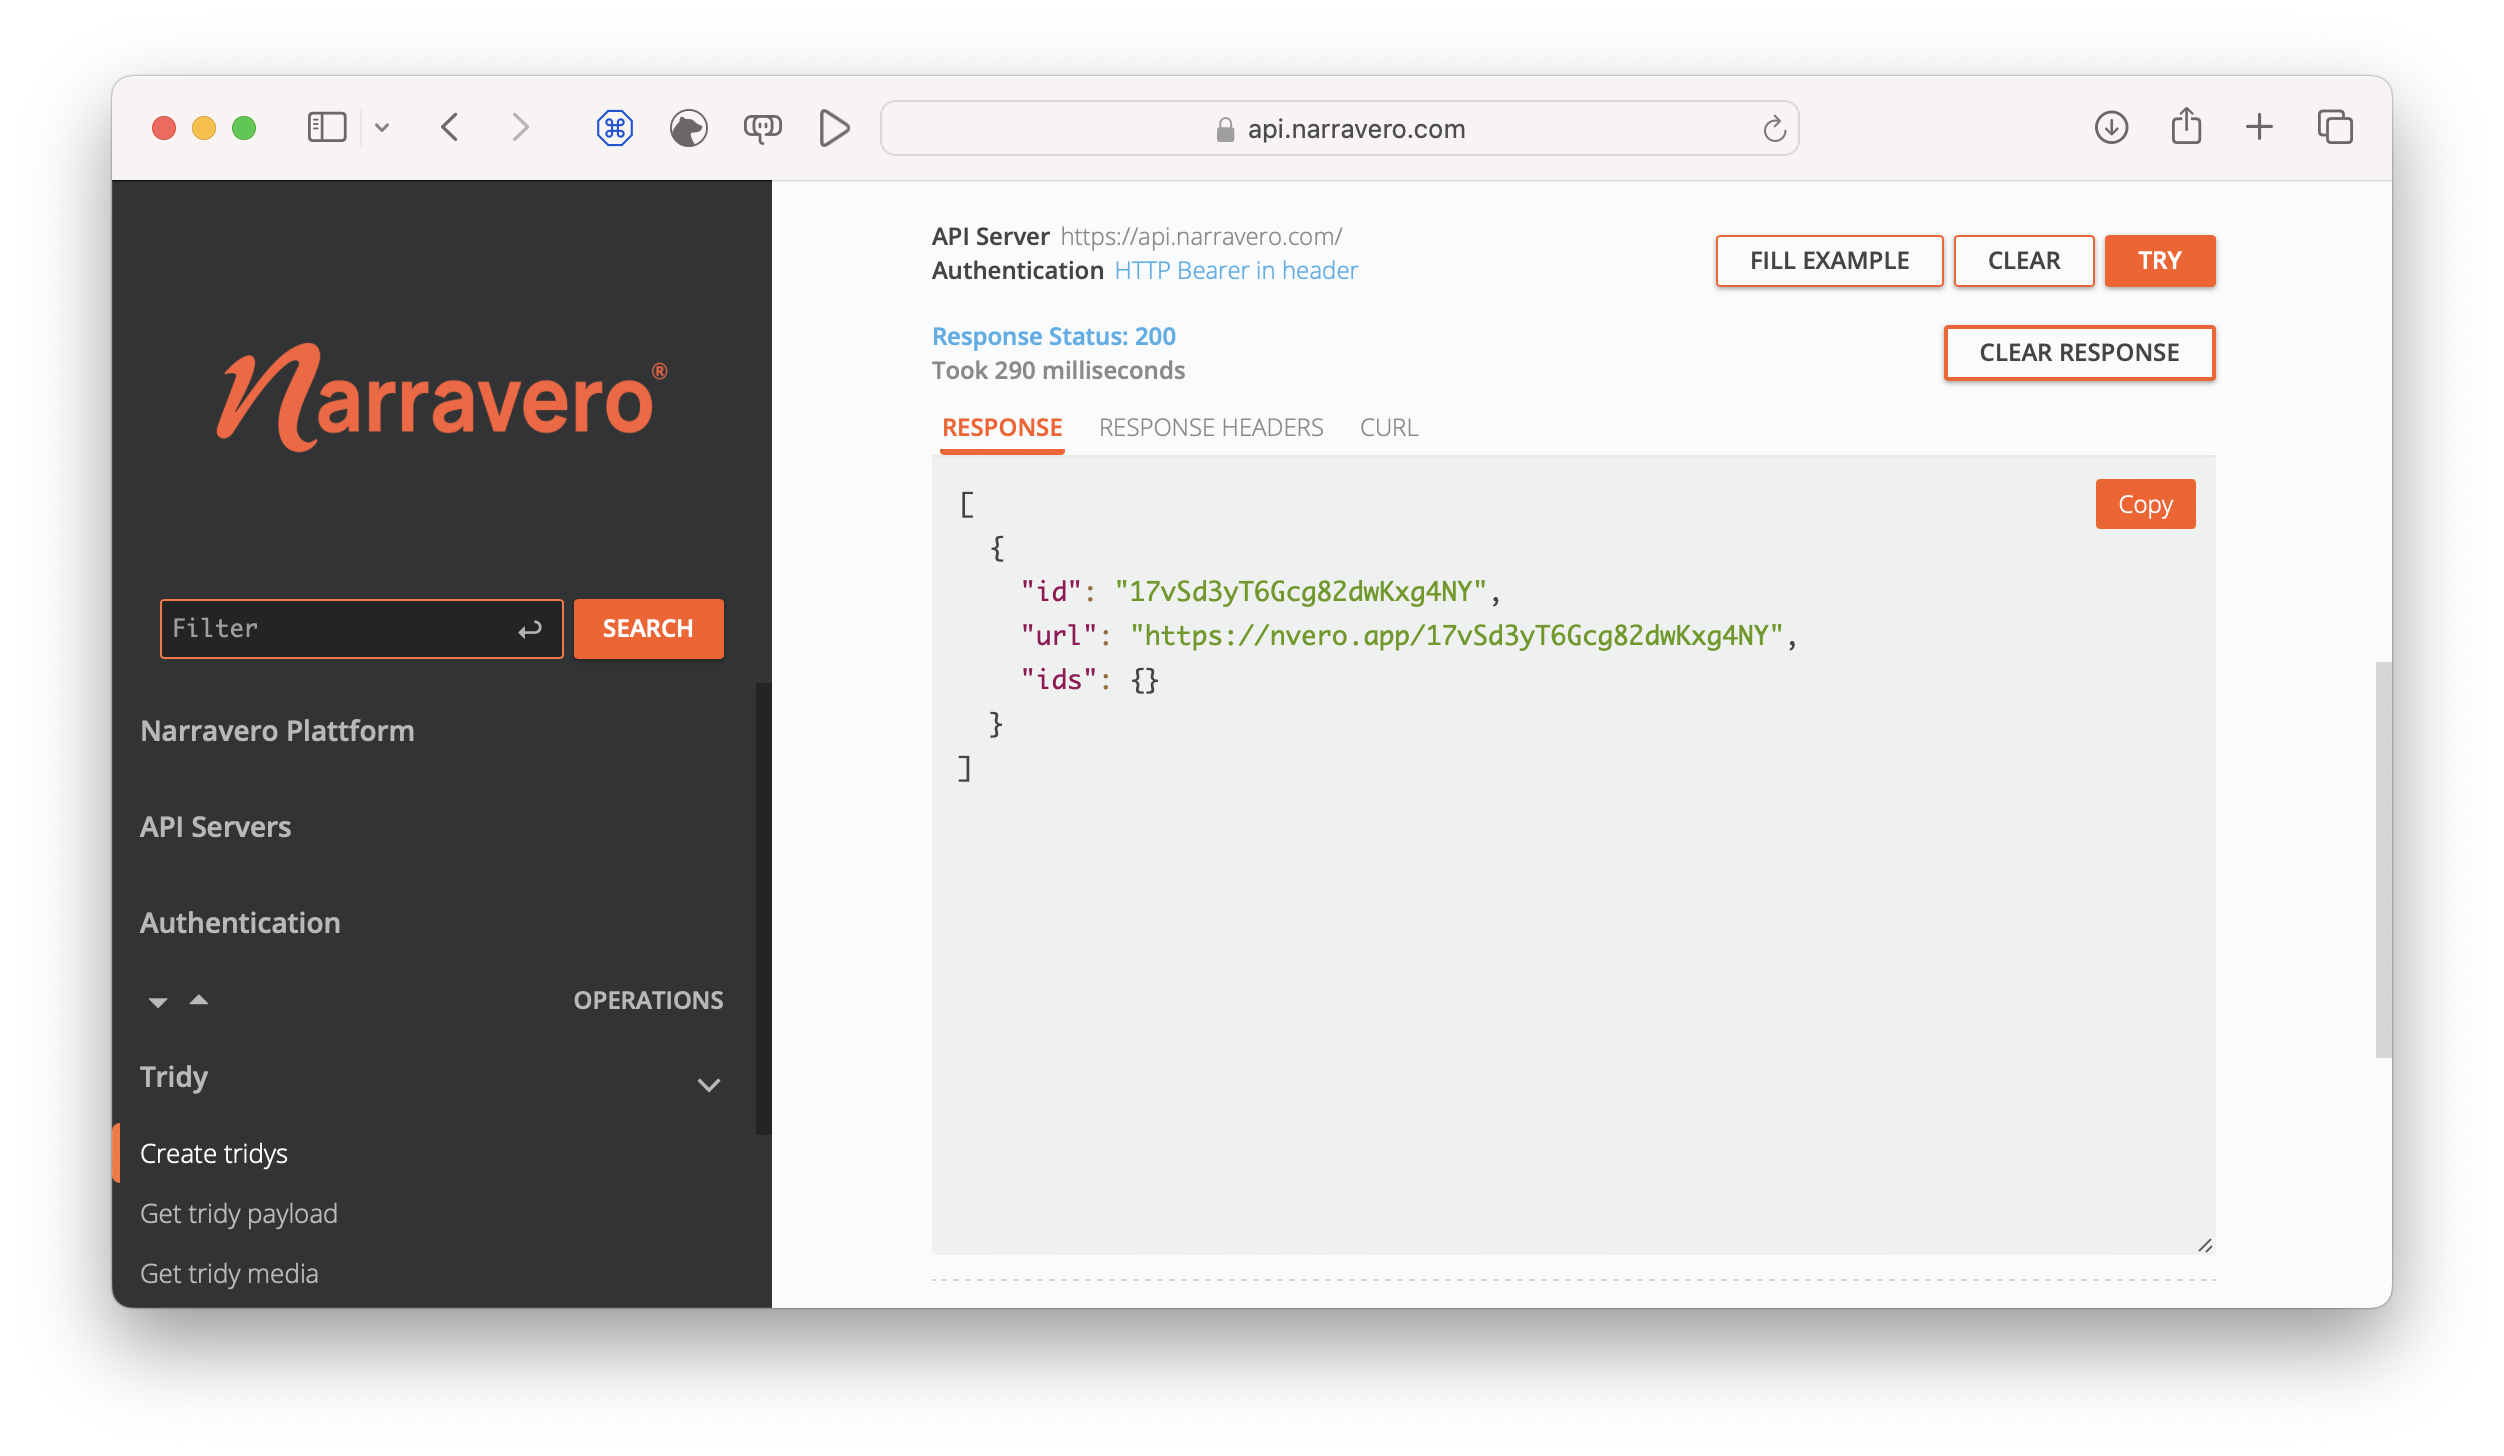Screen dimensions: 2504x1456
Task: Click the blue command-key extension icon
Action: [615, 128]
